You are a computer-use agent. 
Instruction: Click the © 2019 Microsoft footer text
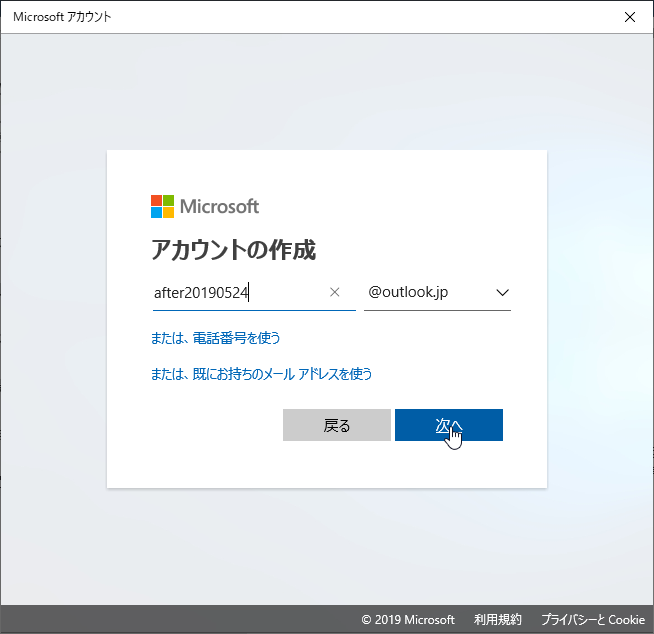pyautogui.click(x=408, y=619)
